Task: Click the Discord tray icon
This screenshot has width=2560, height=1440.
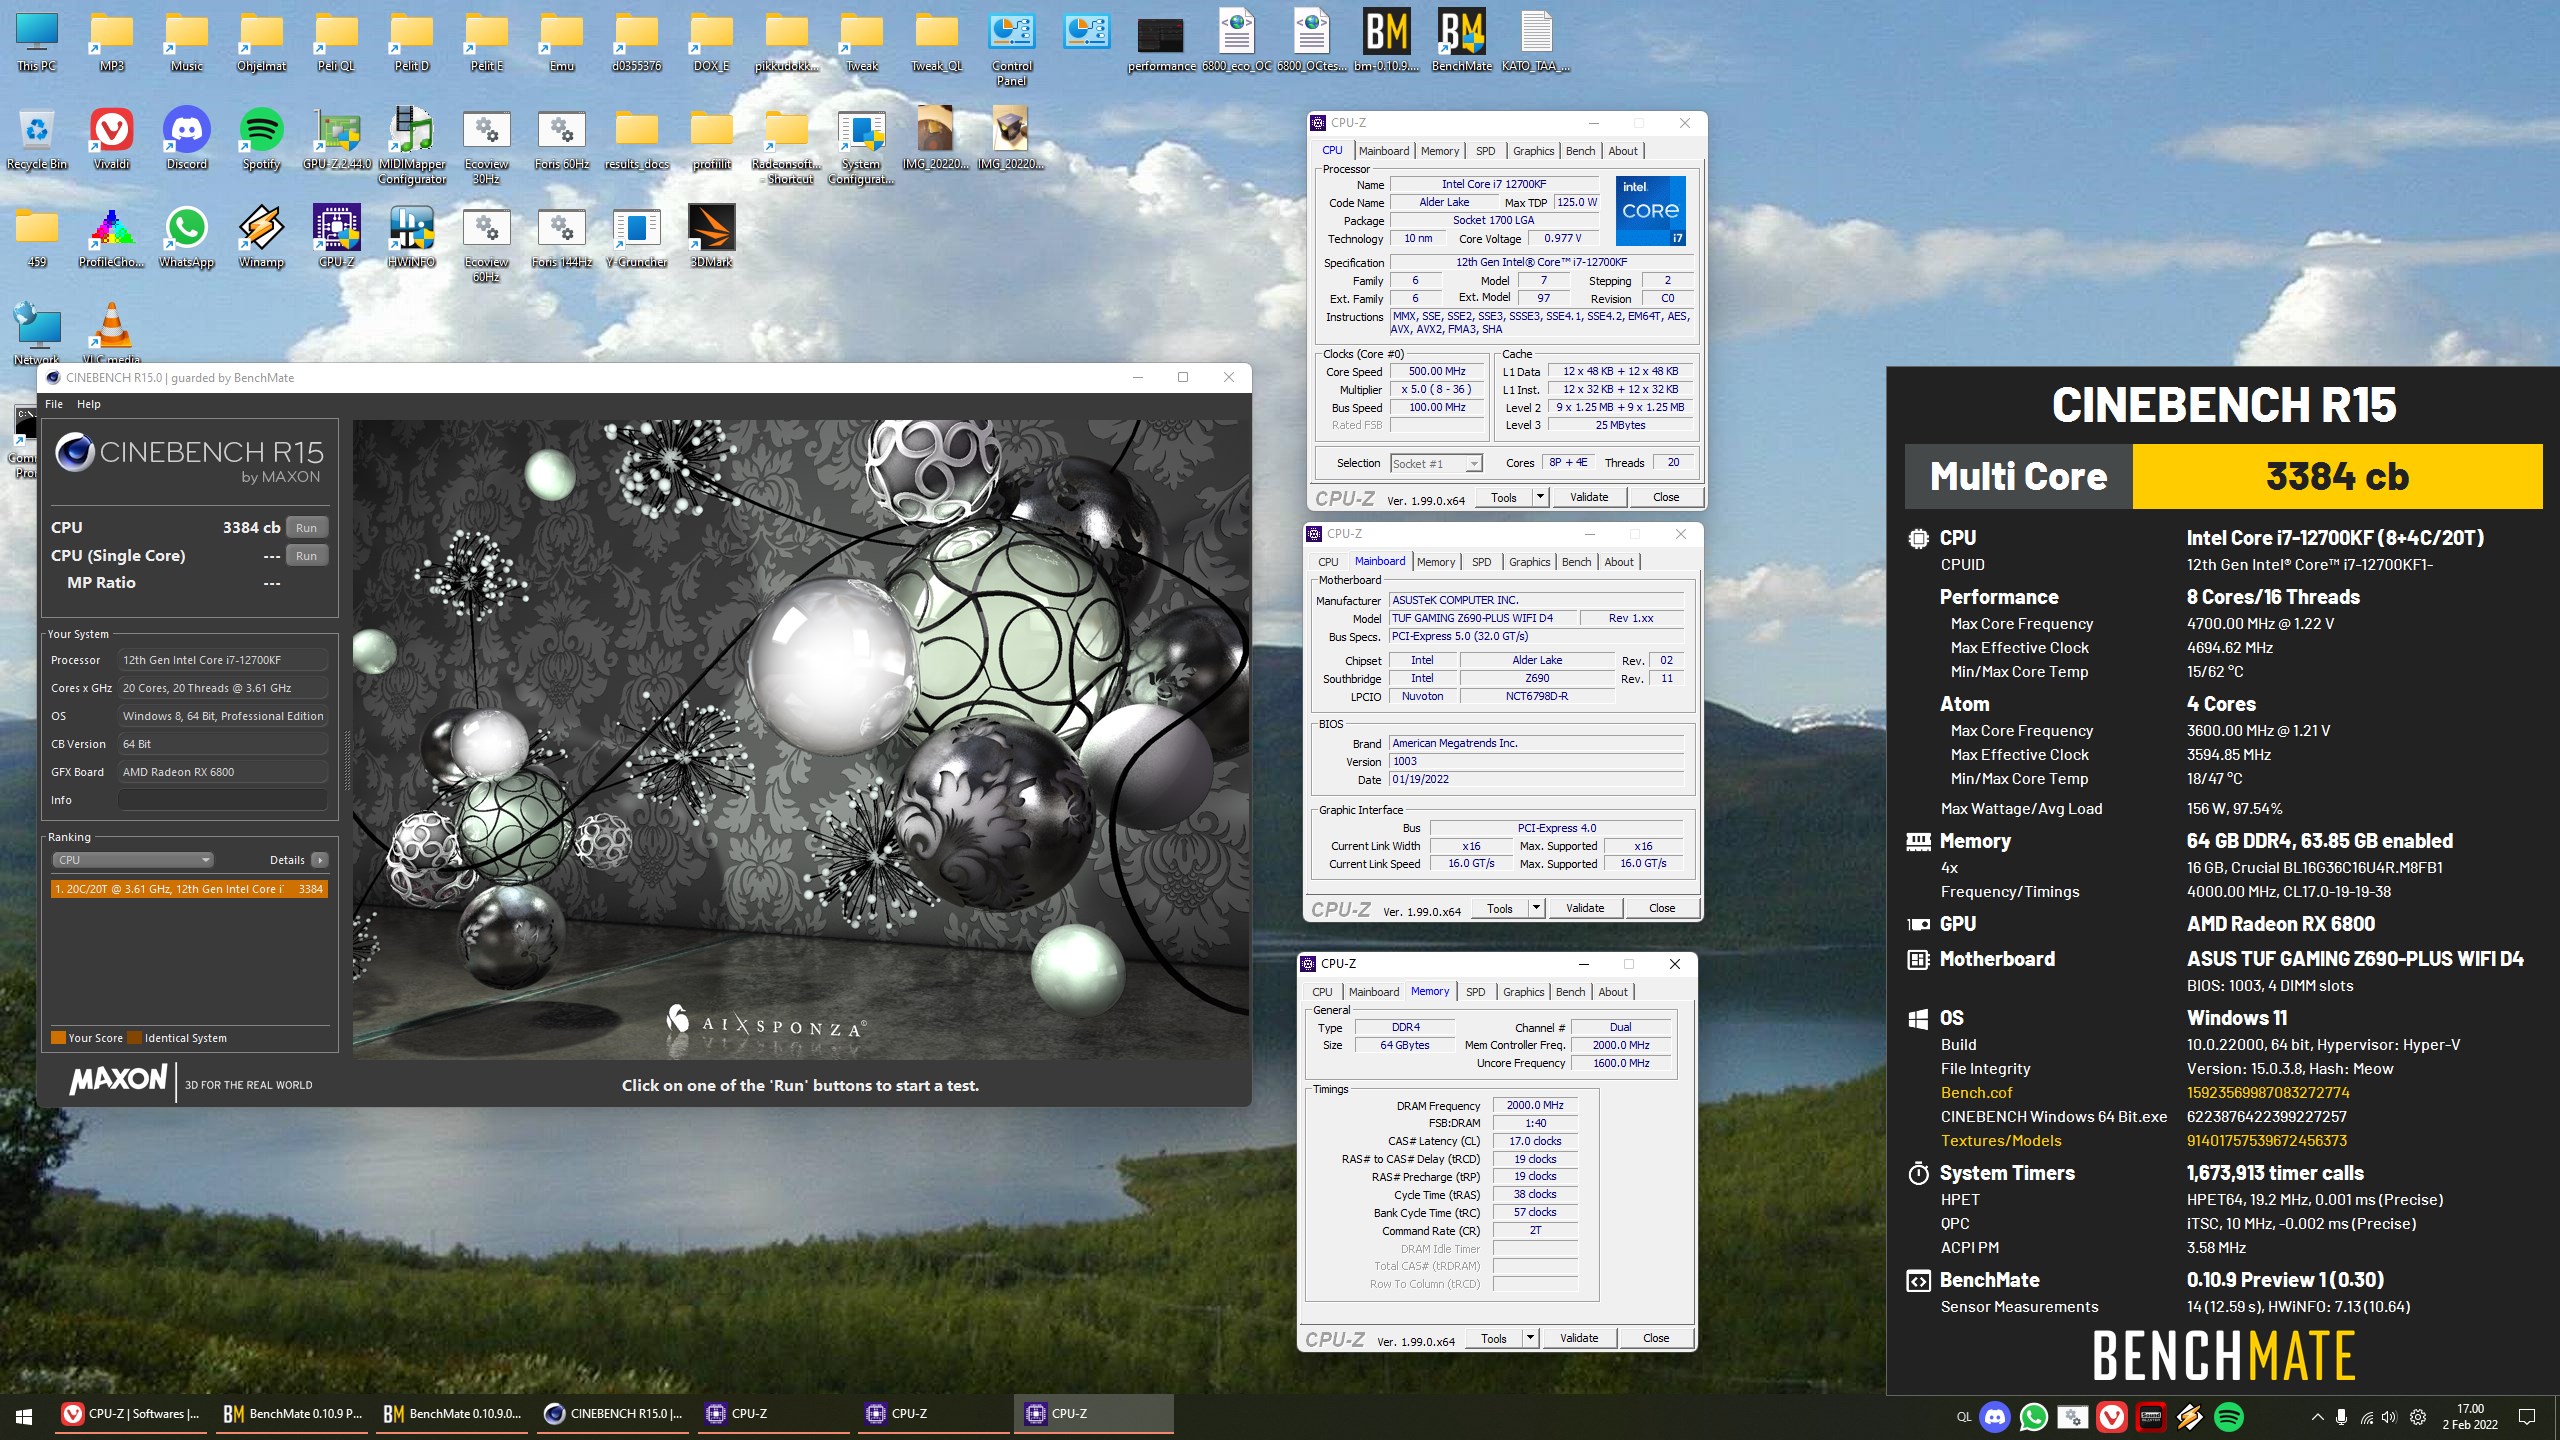Action: pyautogui.click(x=1995, y=1417)
